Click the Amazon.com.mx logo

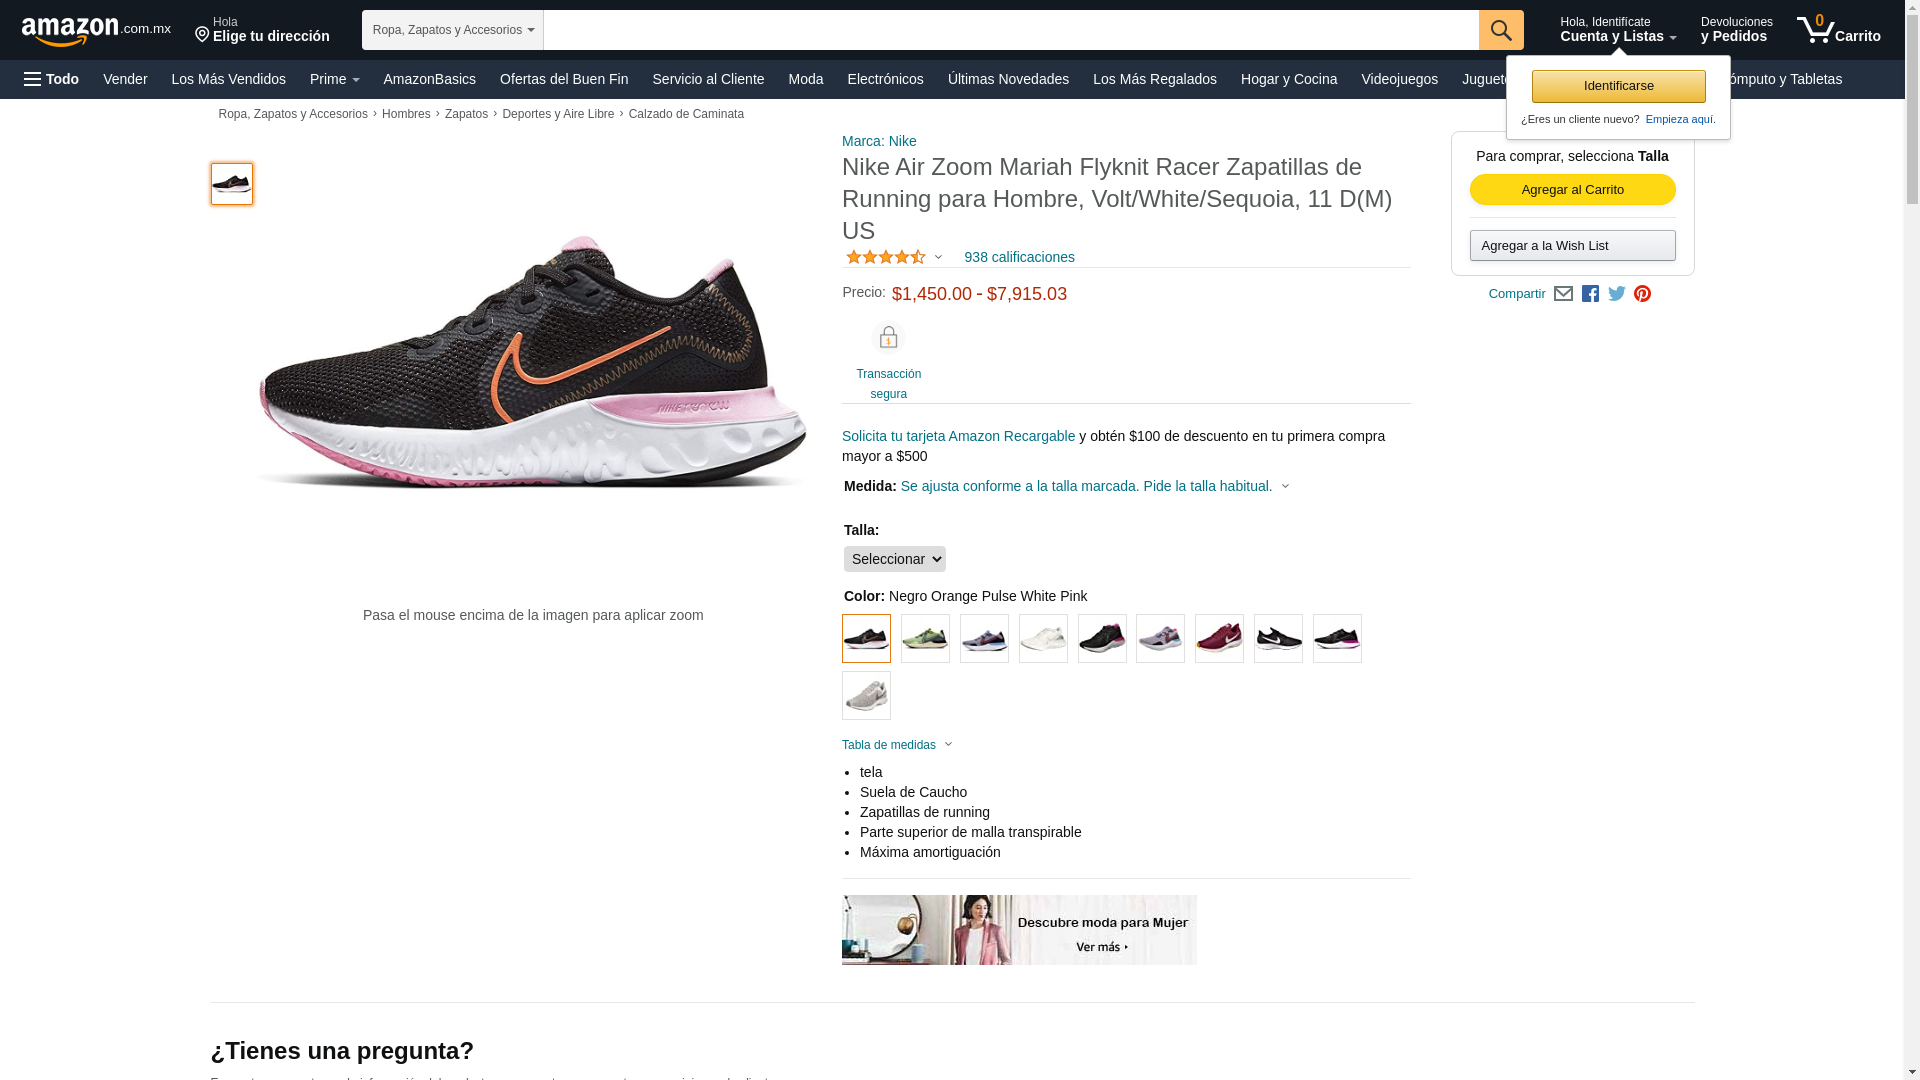[95, 31]
